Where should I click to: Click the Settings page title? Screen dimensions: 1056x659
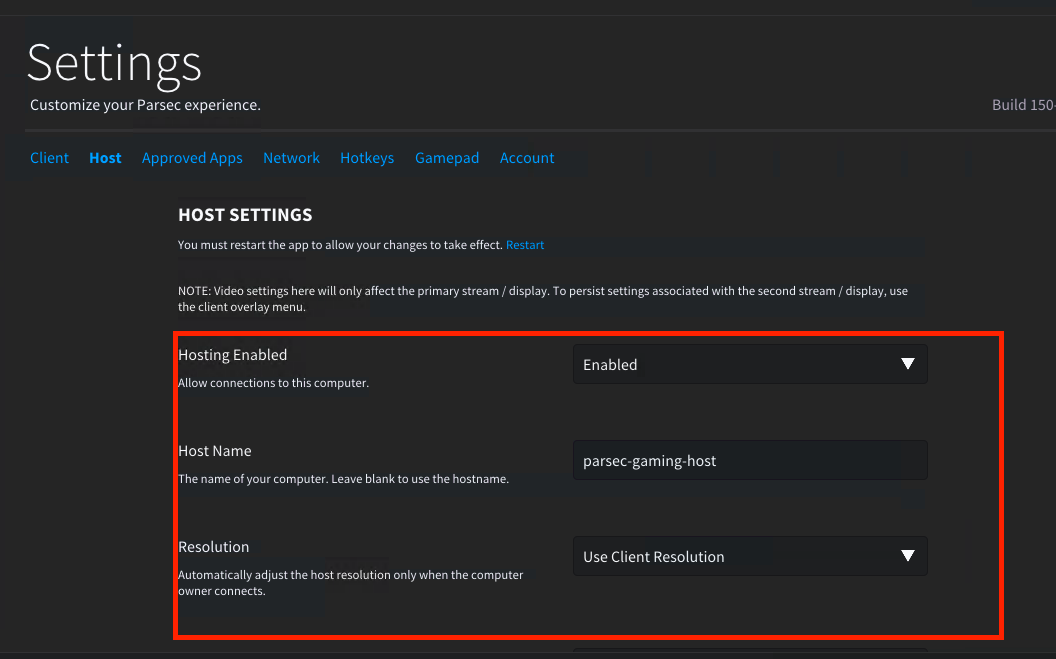pyautogui.click(x=114, y=63)
